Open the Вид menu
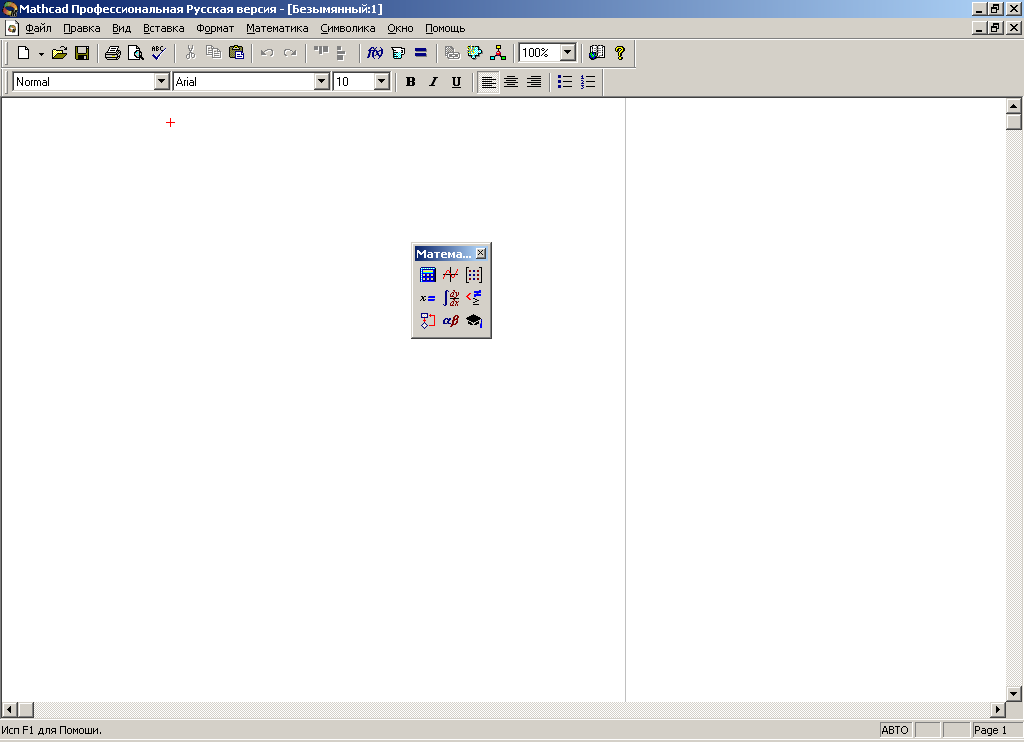This screenshot has height=742, width=1024. coord(121,28)
